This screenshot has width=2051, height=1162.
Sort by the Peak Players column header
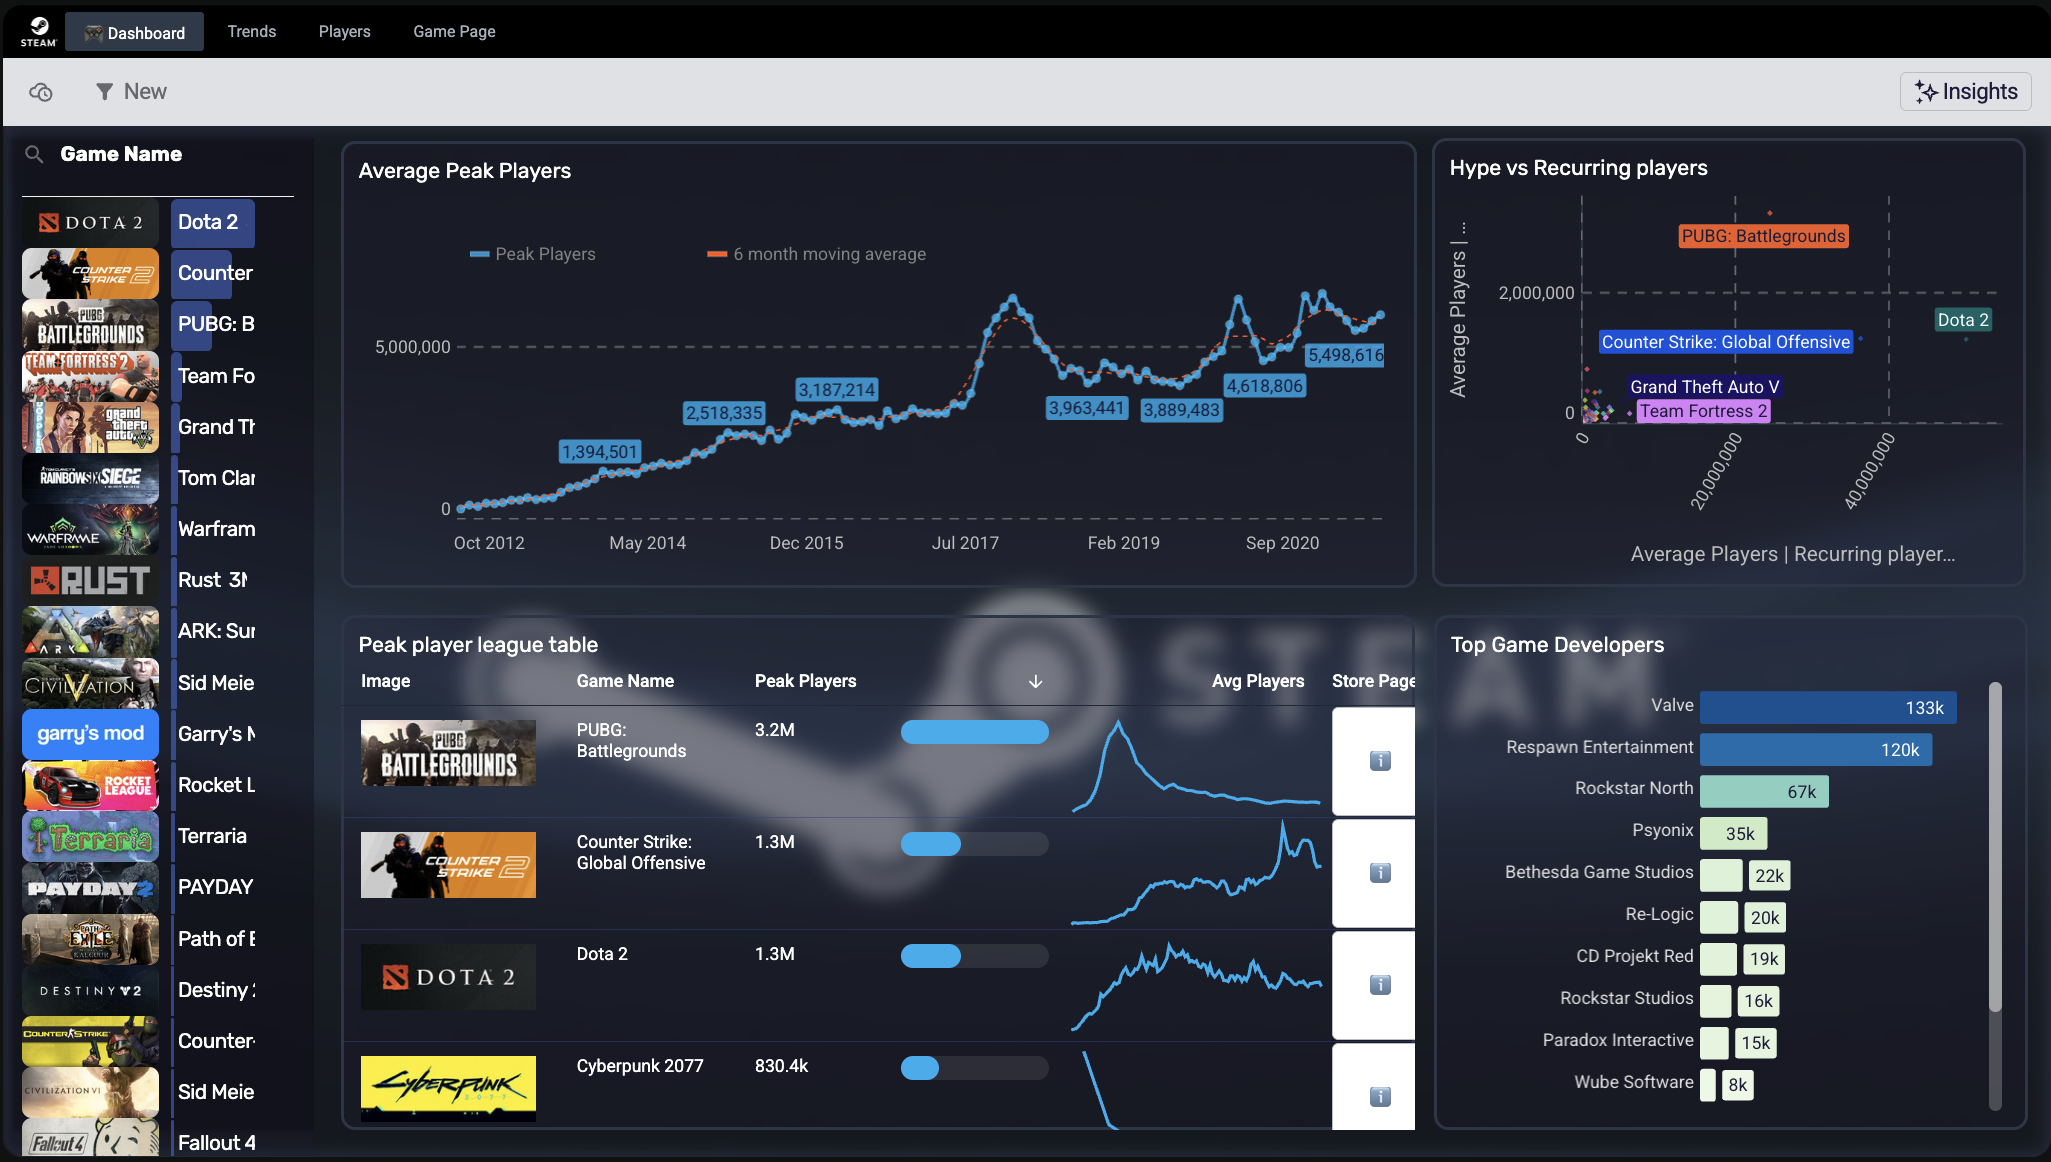click(805, 681)
